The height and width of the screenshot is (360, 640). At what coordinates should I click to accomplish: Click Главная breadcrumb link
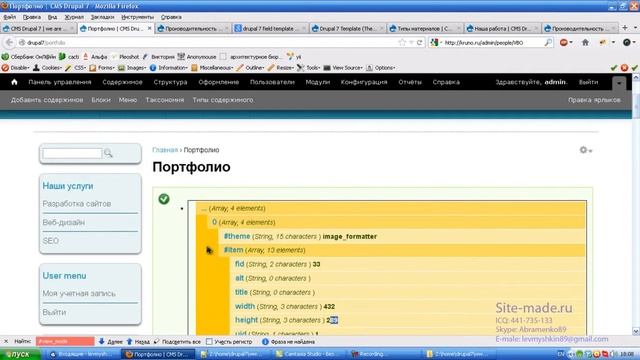165,150
